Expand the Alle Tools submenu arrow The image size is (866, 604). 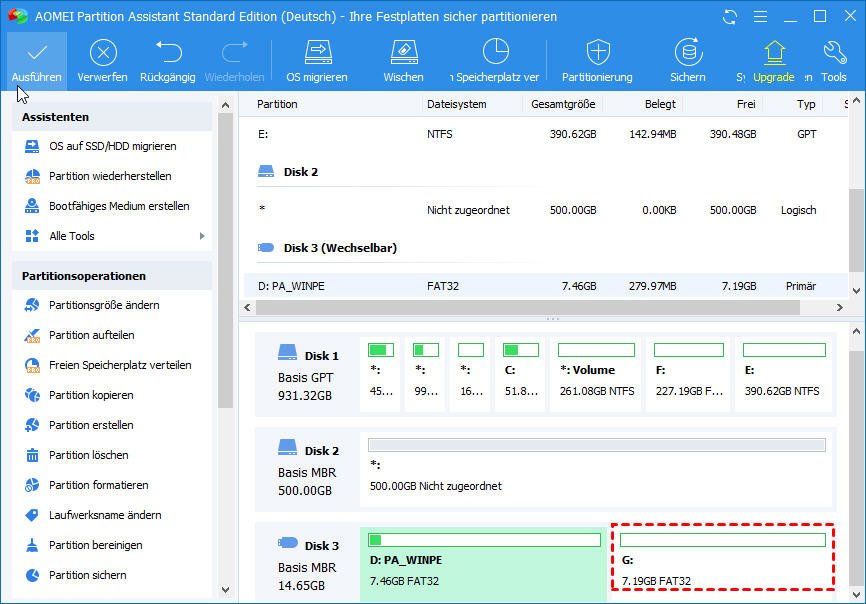tap(202, 236)
